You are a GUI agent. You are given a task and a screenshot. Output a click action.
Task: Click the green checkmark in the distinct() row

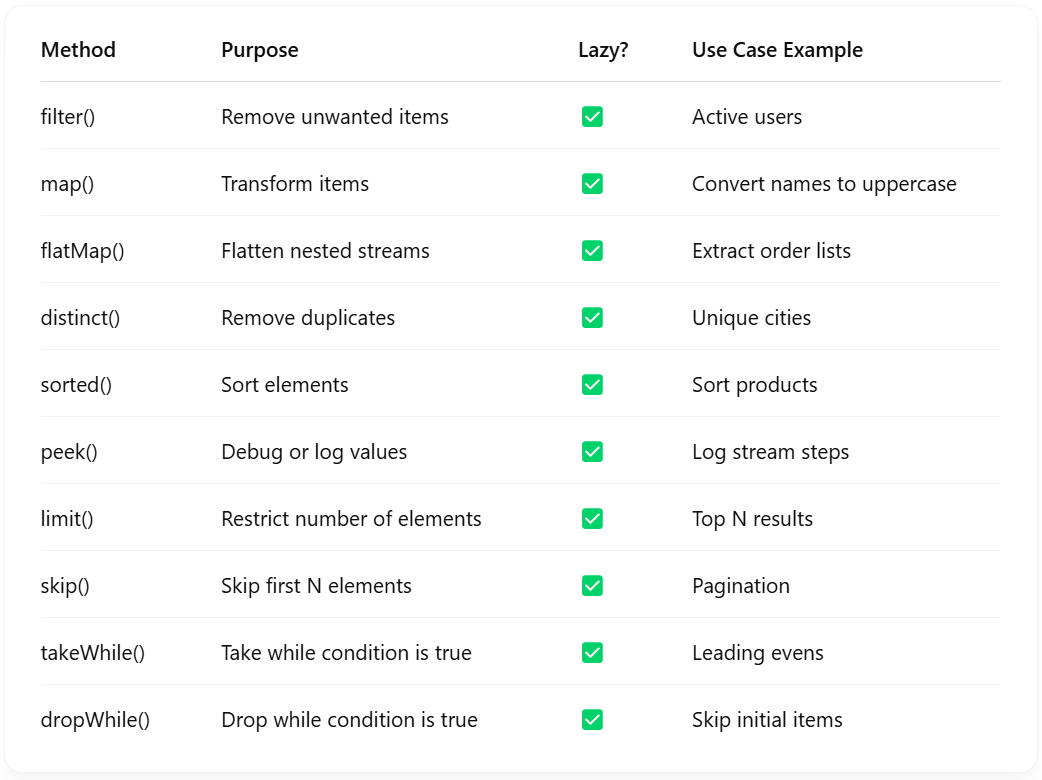click(592, 318)
